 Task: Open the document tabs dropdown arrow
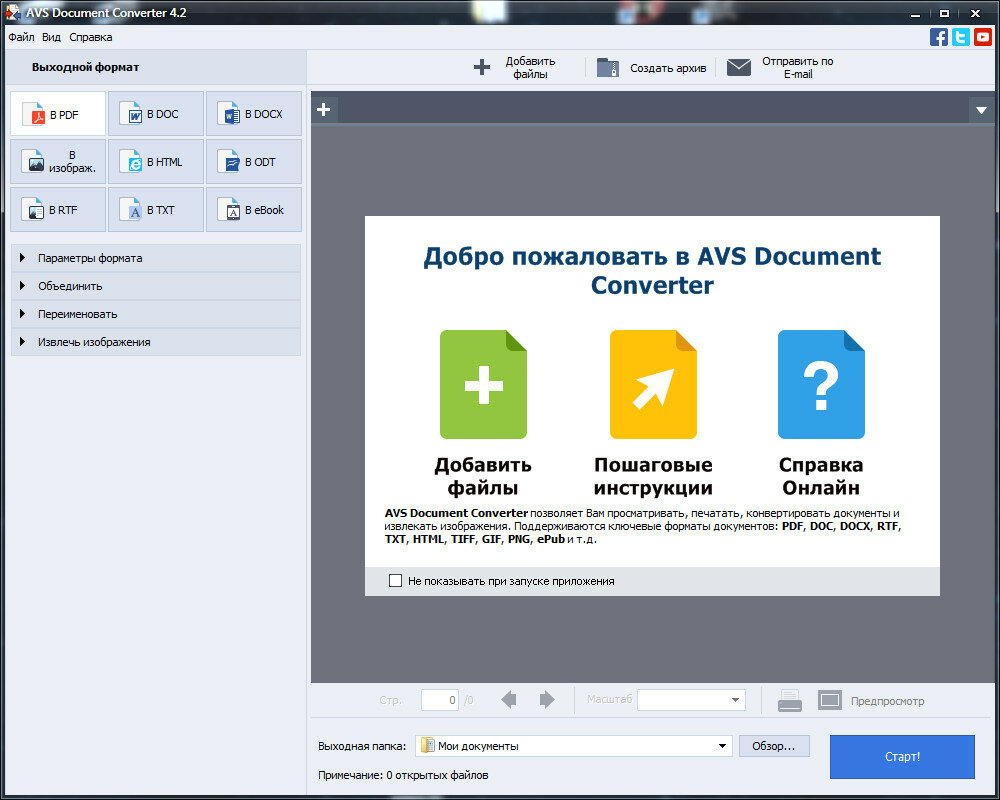tap(982, 110)
